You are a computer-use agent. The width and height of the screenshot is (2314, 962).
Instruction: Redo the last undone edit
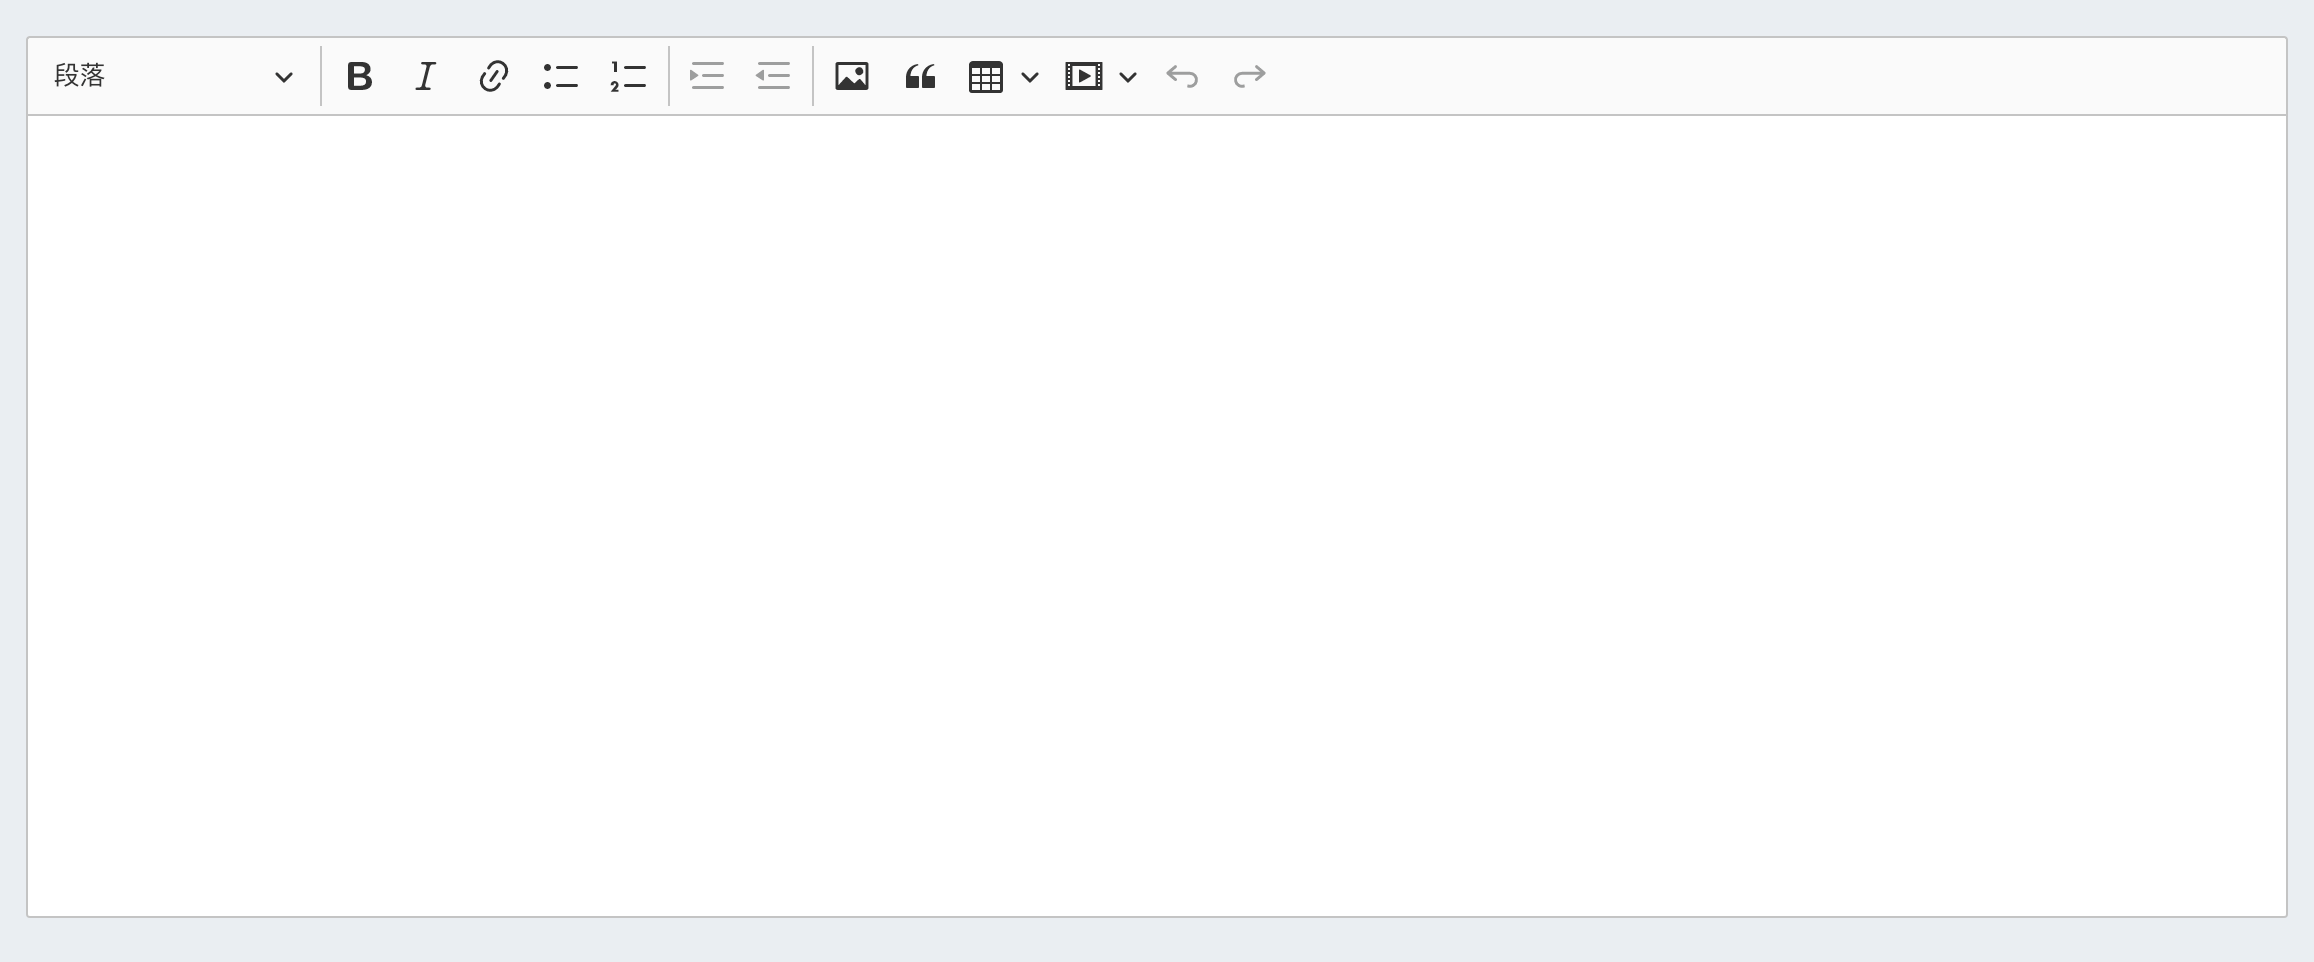tap(1250, 76)
